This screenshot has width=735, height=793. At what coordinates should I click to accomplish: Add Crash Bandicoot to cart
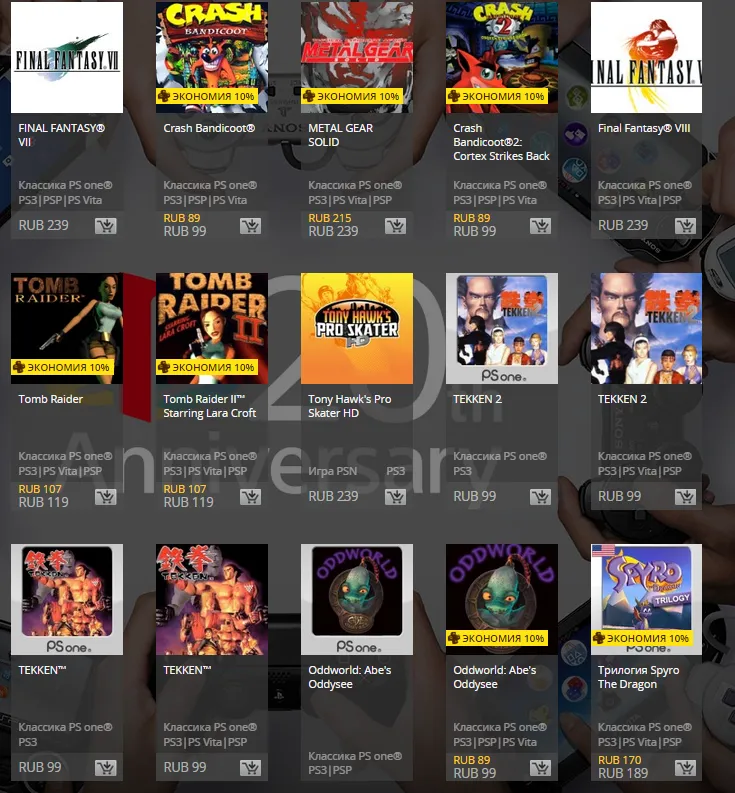[250, 226]
